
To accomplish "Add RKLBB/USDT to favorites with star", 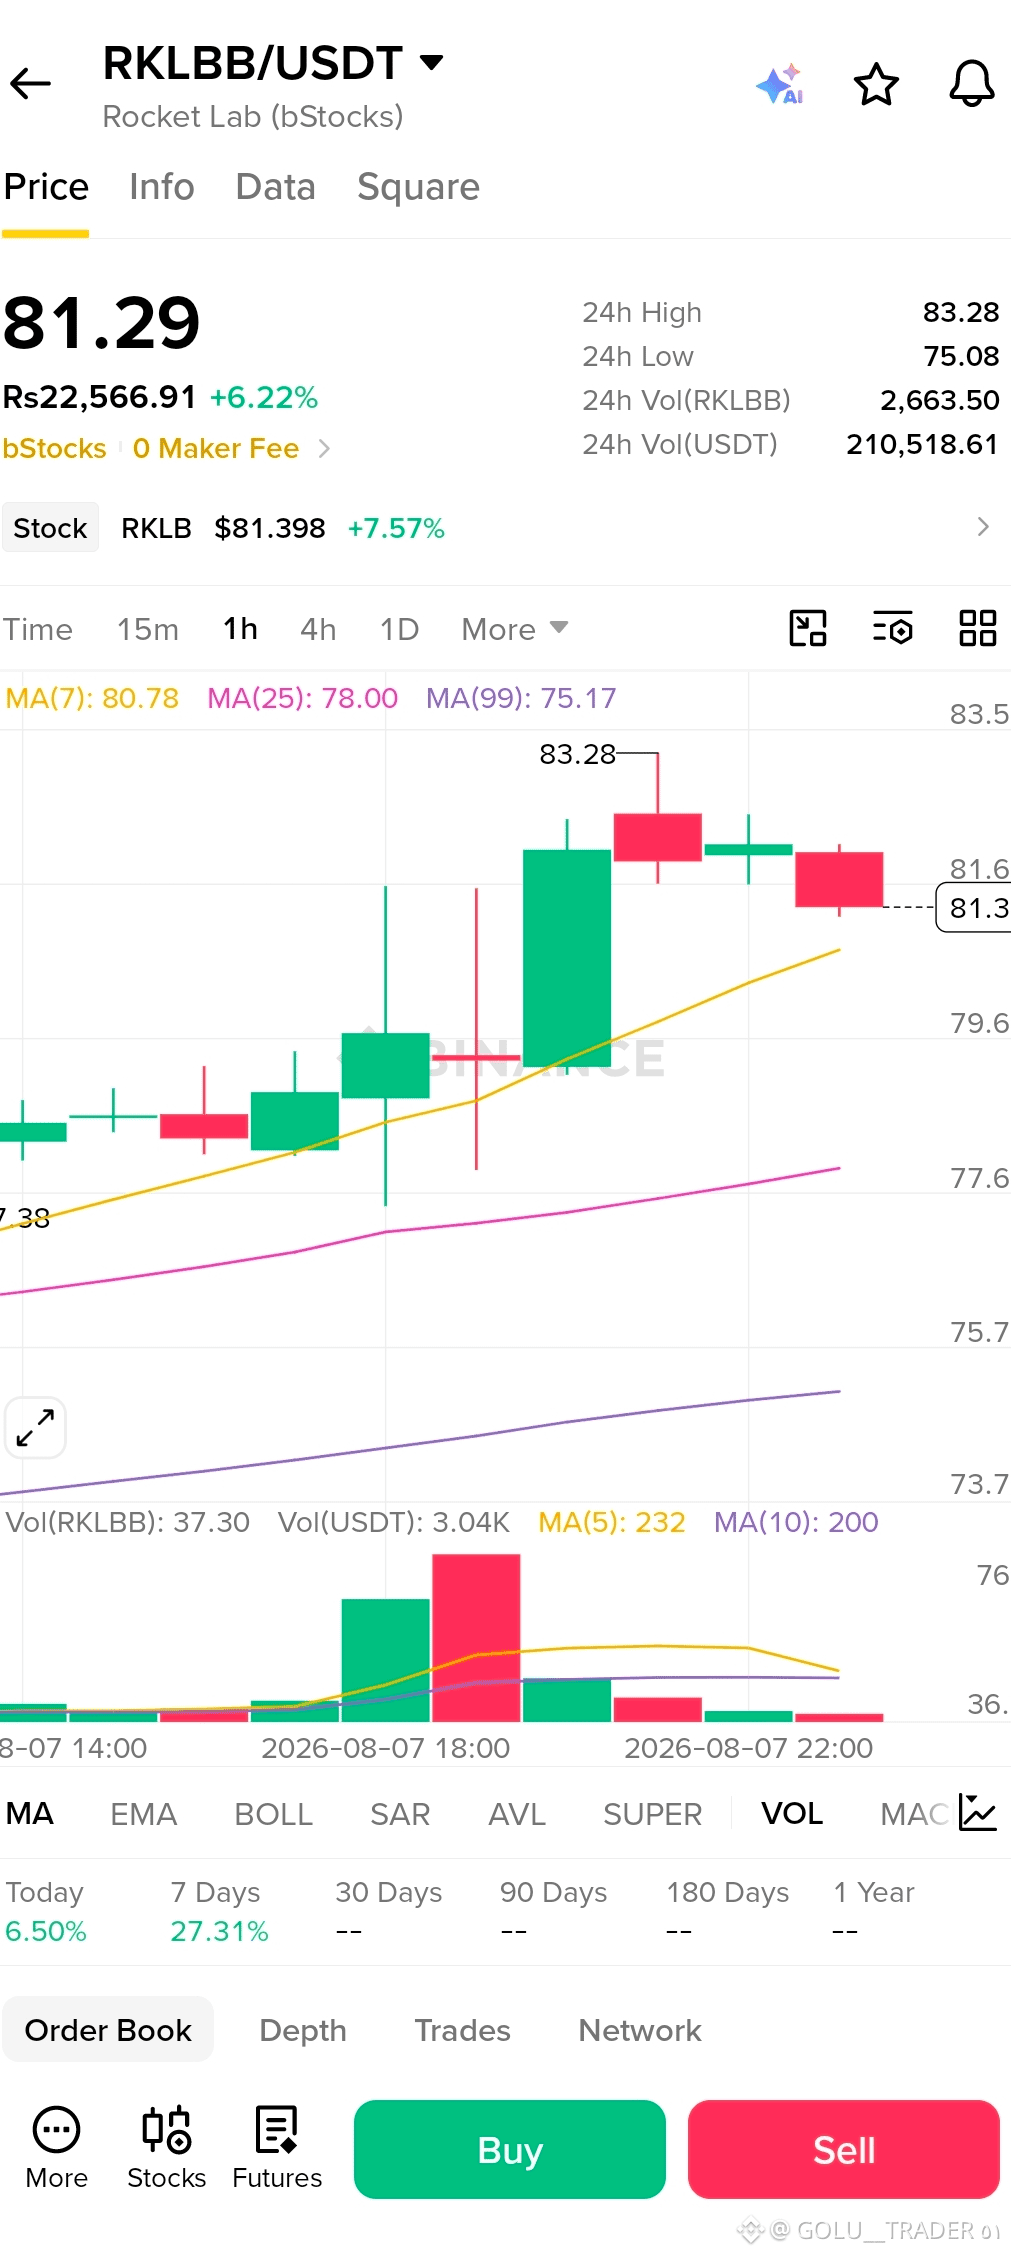I will [876, 84].
